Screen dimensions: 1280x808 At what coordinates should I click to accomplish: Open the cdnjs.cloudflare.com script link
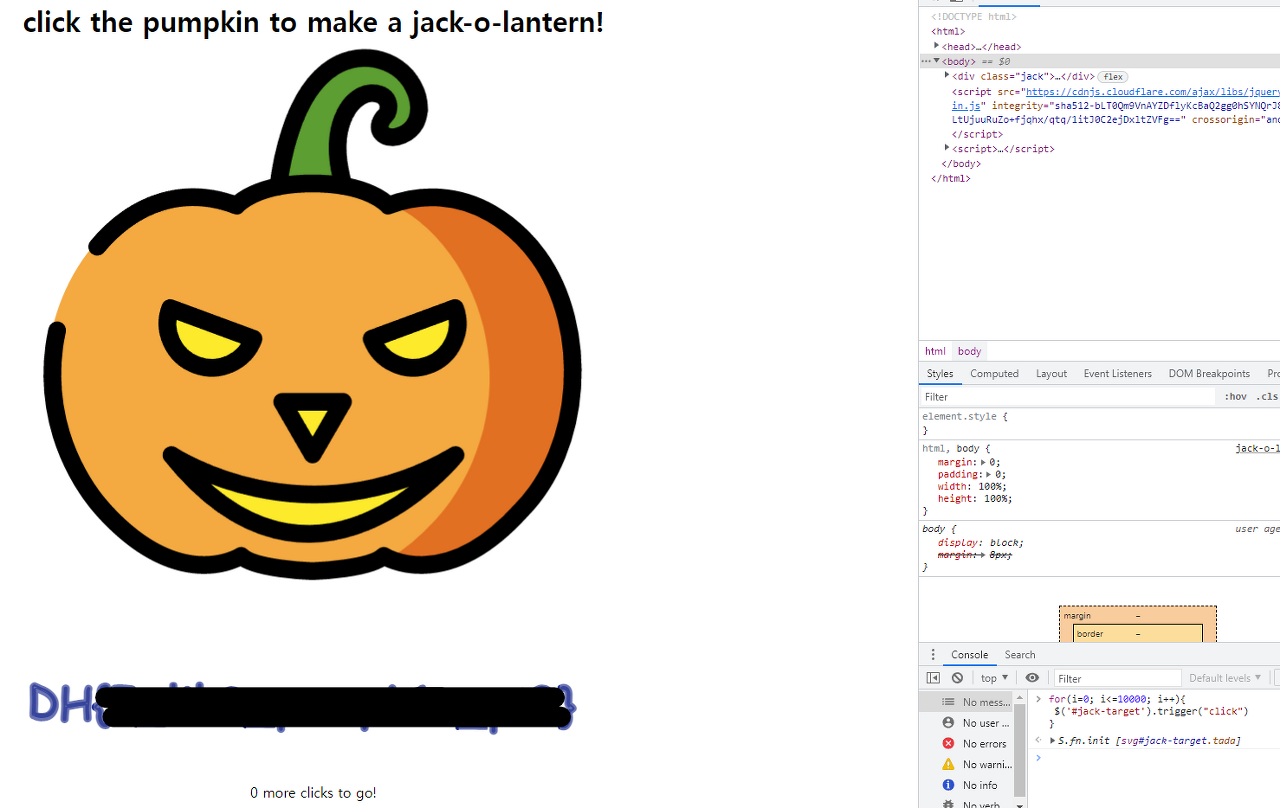click(1153, 92)
